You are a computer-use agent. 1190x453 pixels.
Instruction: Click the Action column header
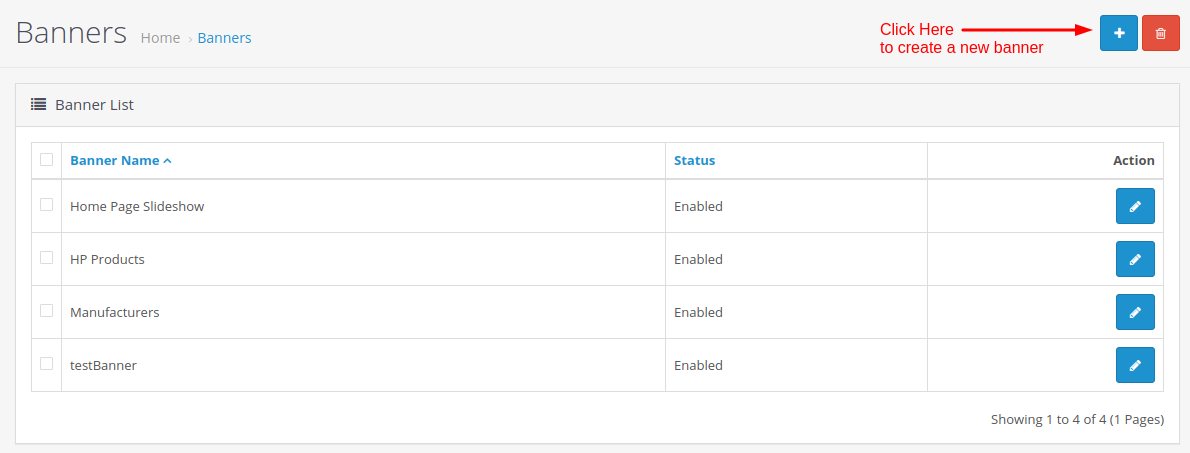1134,161
